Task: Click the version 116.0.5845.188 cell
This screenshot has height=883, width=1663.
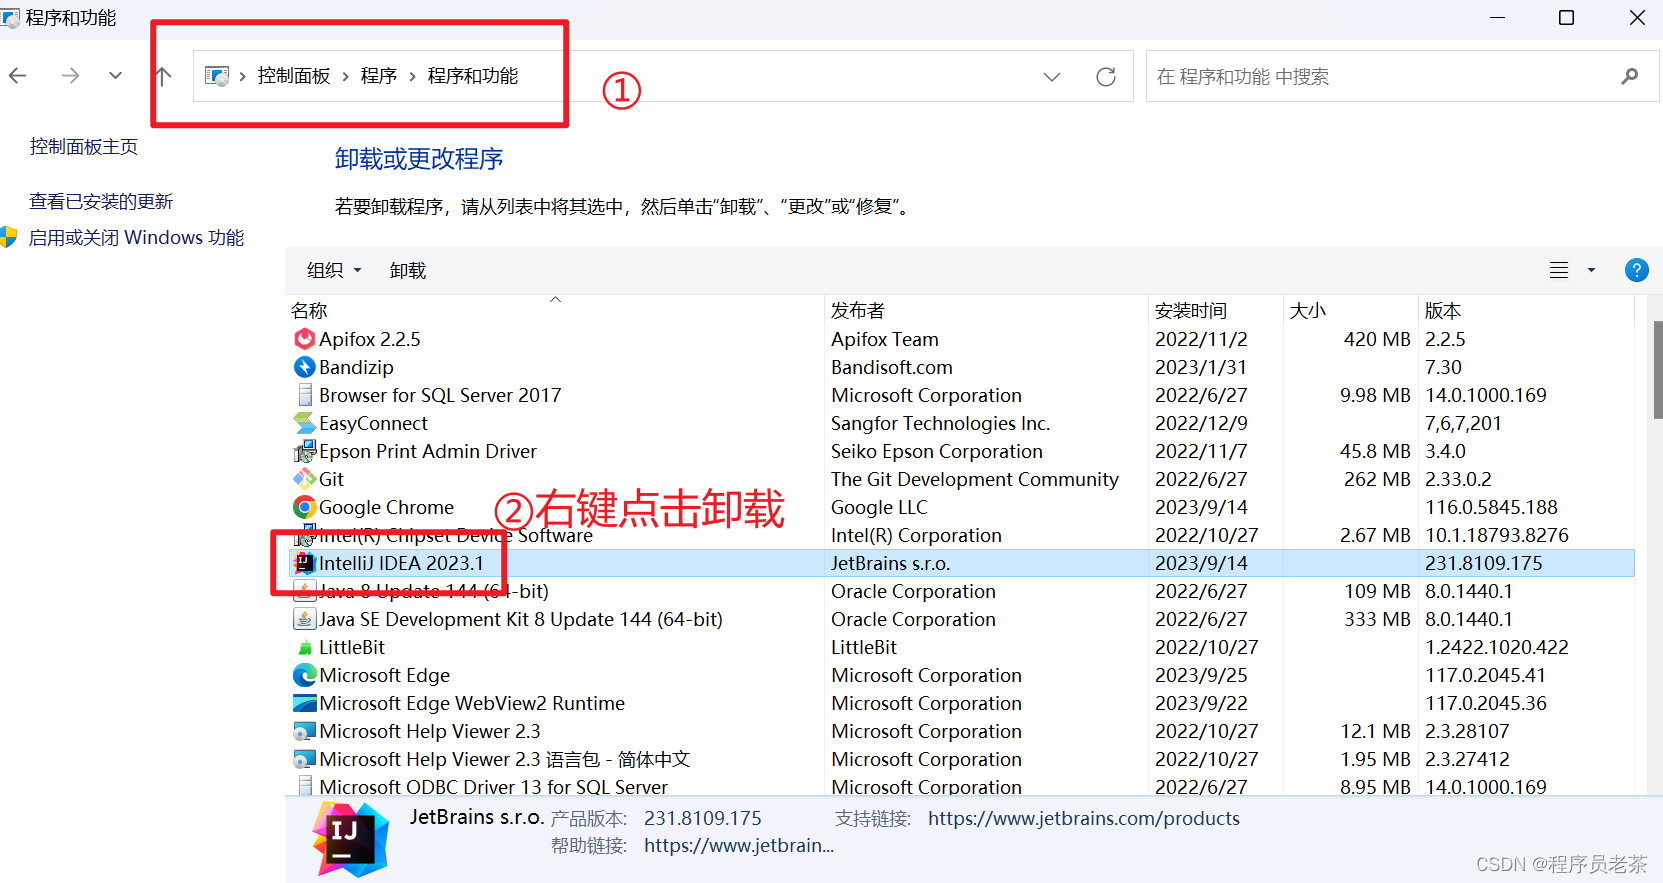Action: pos(1492,507)
